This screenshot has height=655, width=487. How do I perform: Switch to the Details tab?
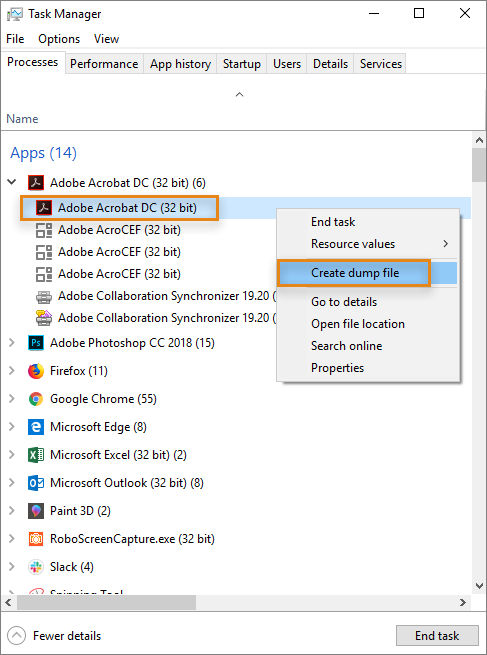330,64
